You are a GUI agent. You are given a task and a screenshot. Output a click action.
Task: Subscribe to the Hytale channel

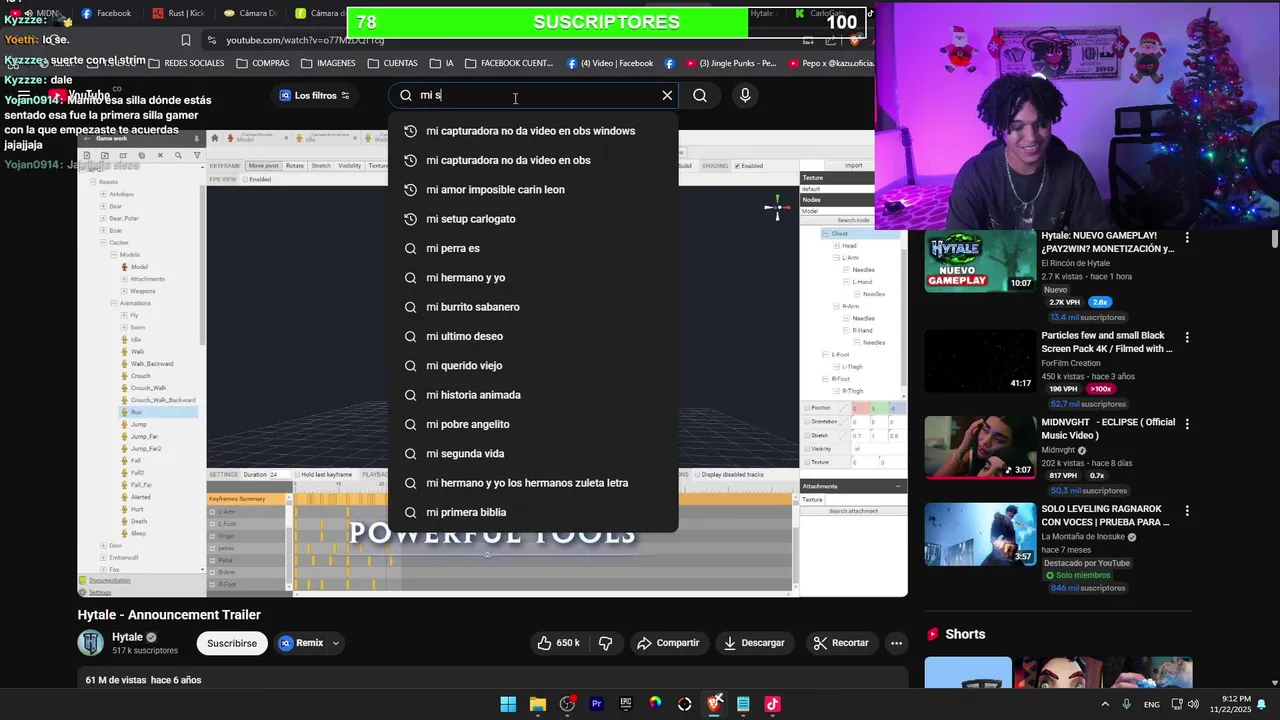pyautogui.click(x=232, y=643)
